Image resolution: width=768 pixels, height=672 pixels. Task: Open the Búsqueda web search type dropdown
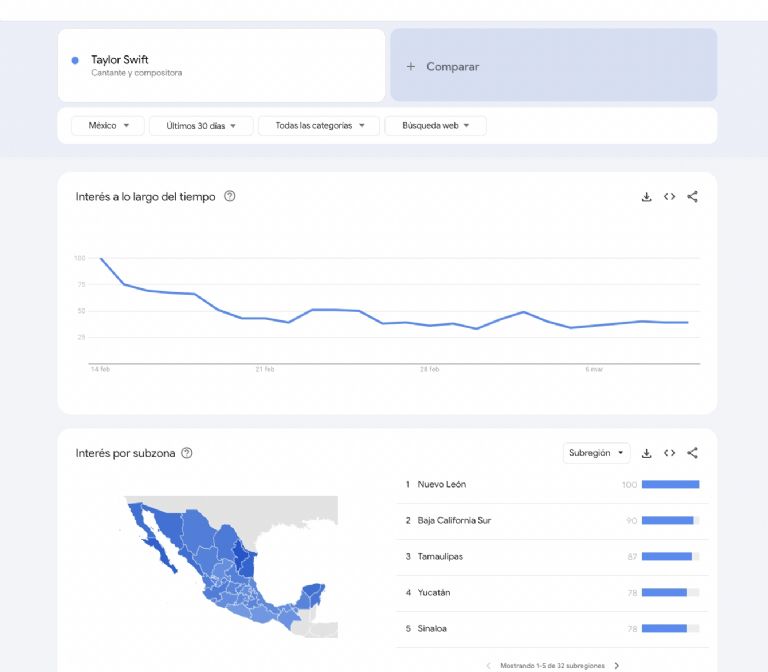(435, 126)
